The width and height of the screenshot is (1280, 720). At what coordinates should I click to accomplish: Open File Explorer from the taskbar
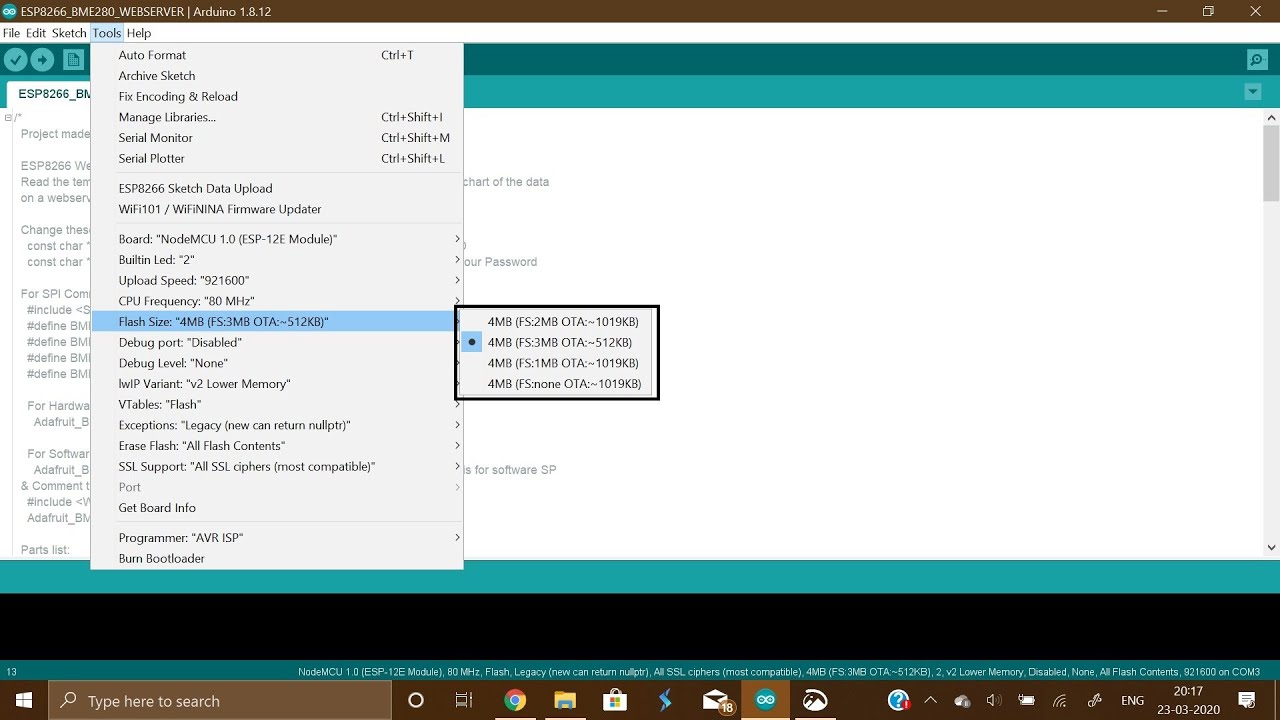565,701
